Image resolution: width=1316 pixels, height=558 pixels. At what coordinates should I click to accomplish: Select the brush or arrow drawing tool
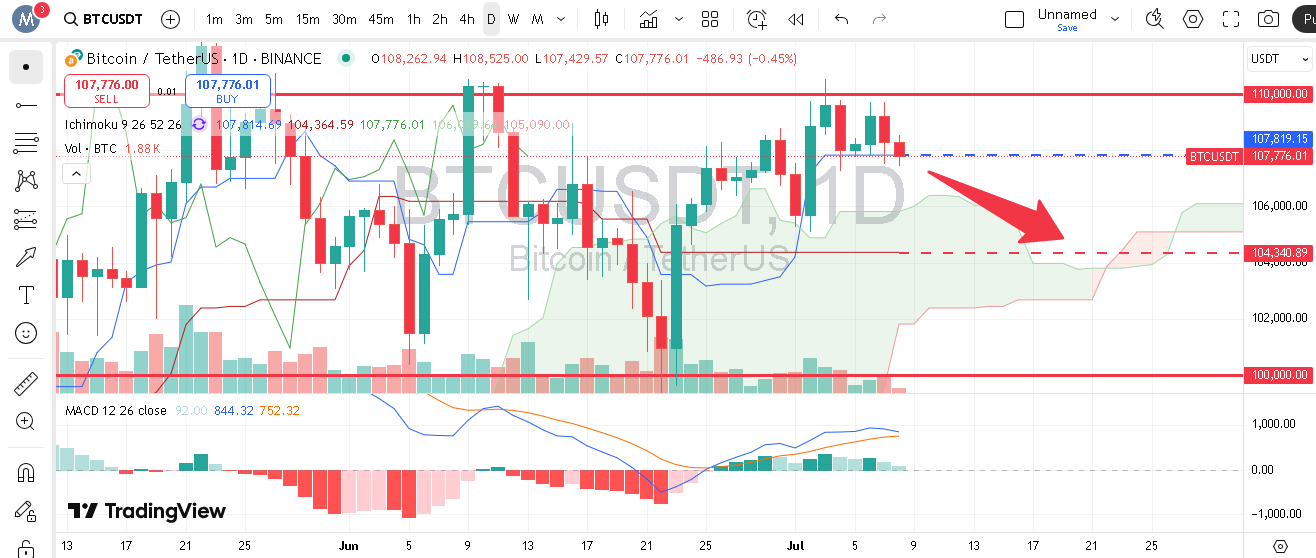click(26, 257)
